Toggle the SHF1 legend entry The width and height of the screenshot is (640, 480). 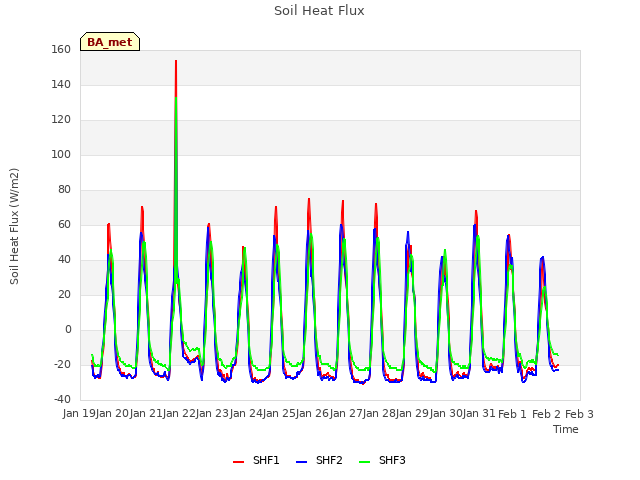coord(256,460)
